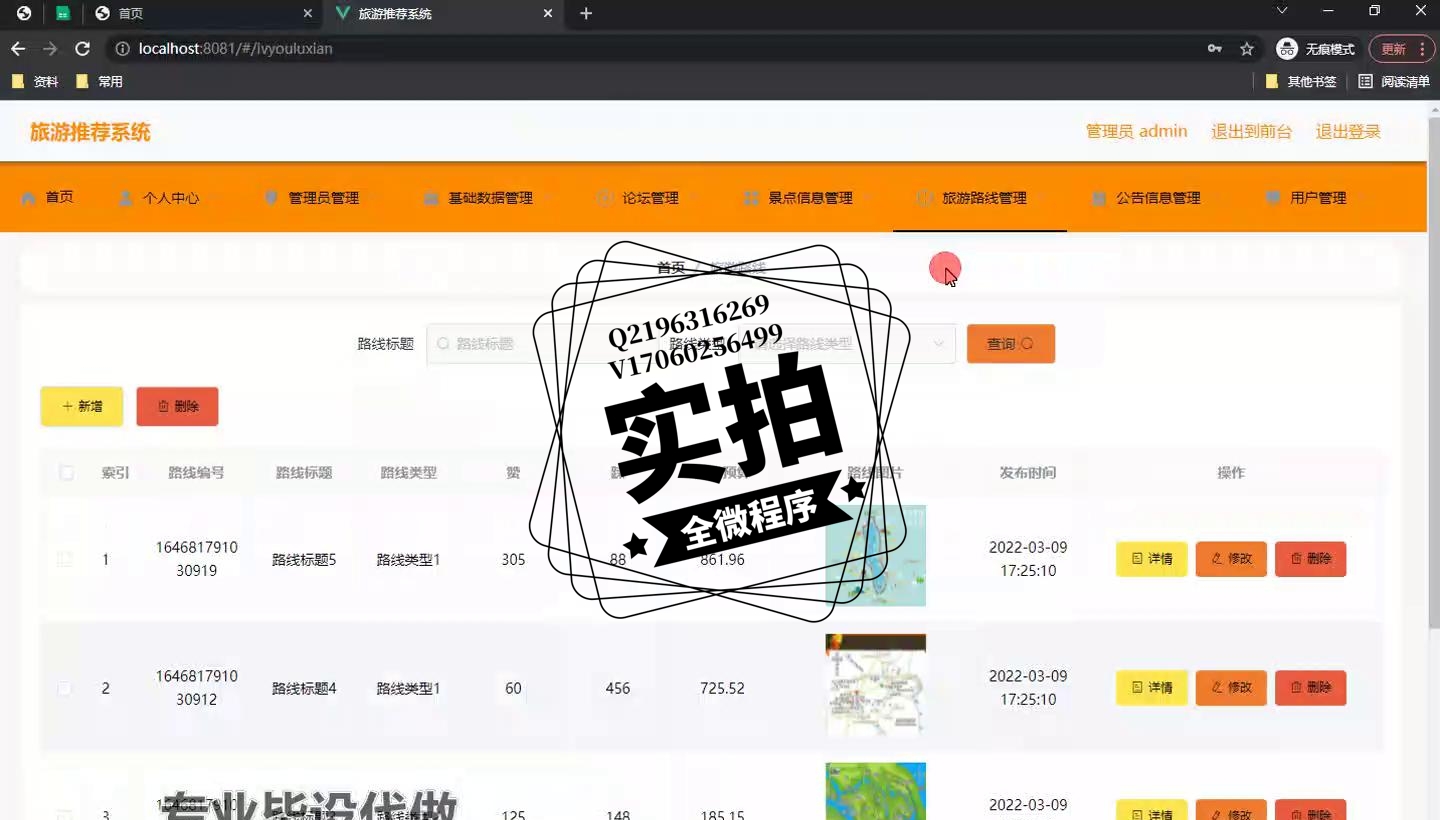Click cell text 路线标题4
Image resolution: width=1440 pixels, height=820 pixels.
[304, 689]
